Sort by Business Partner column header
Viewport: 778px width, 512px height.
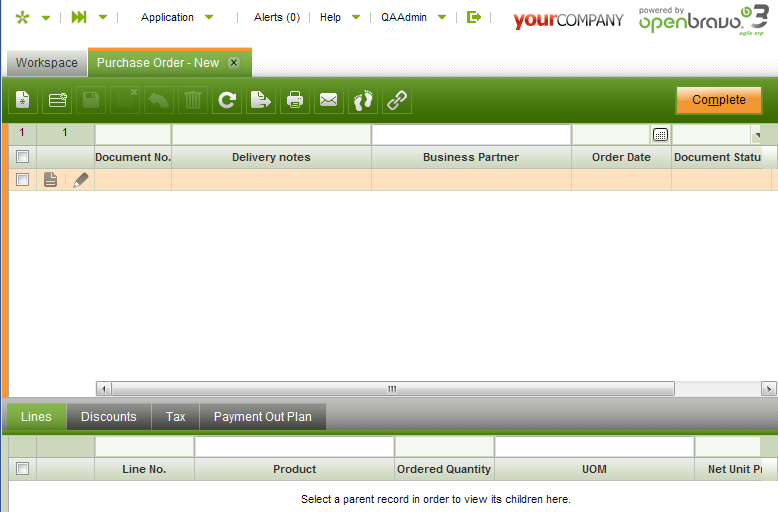(x=471, y=157)
